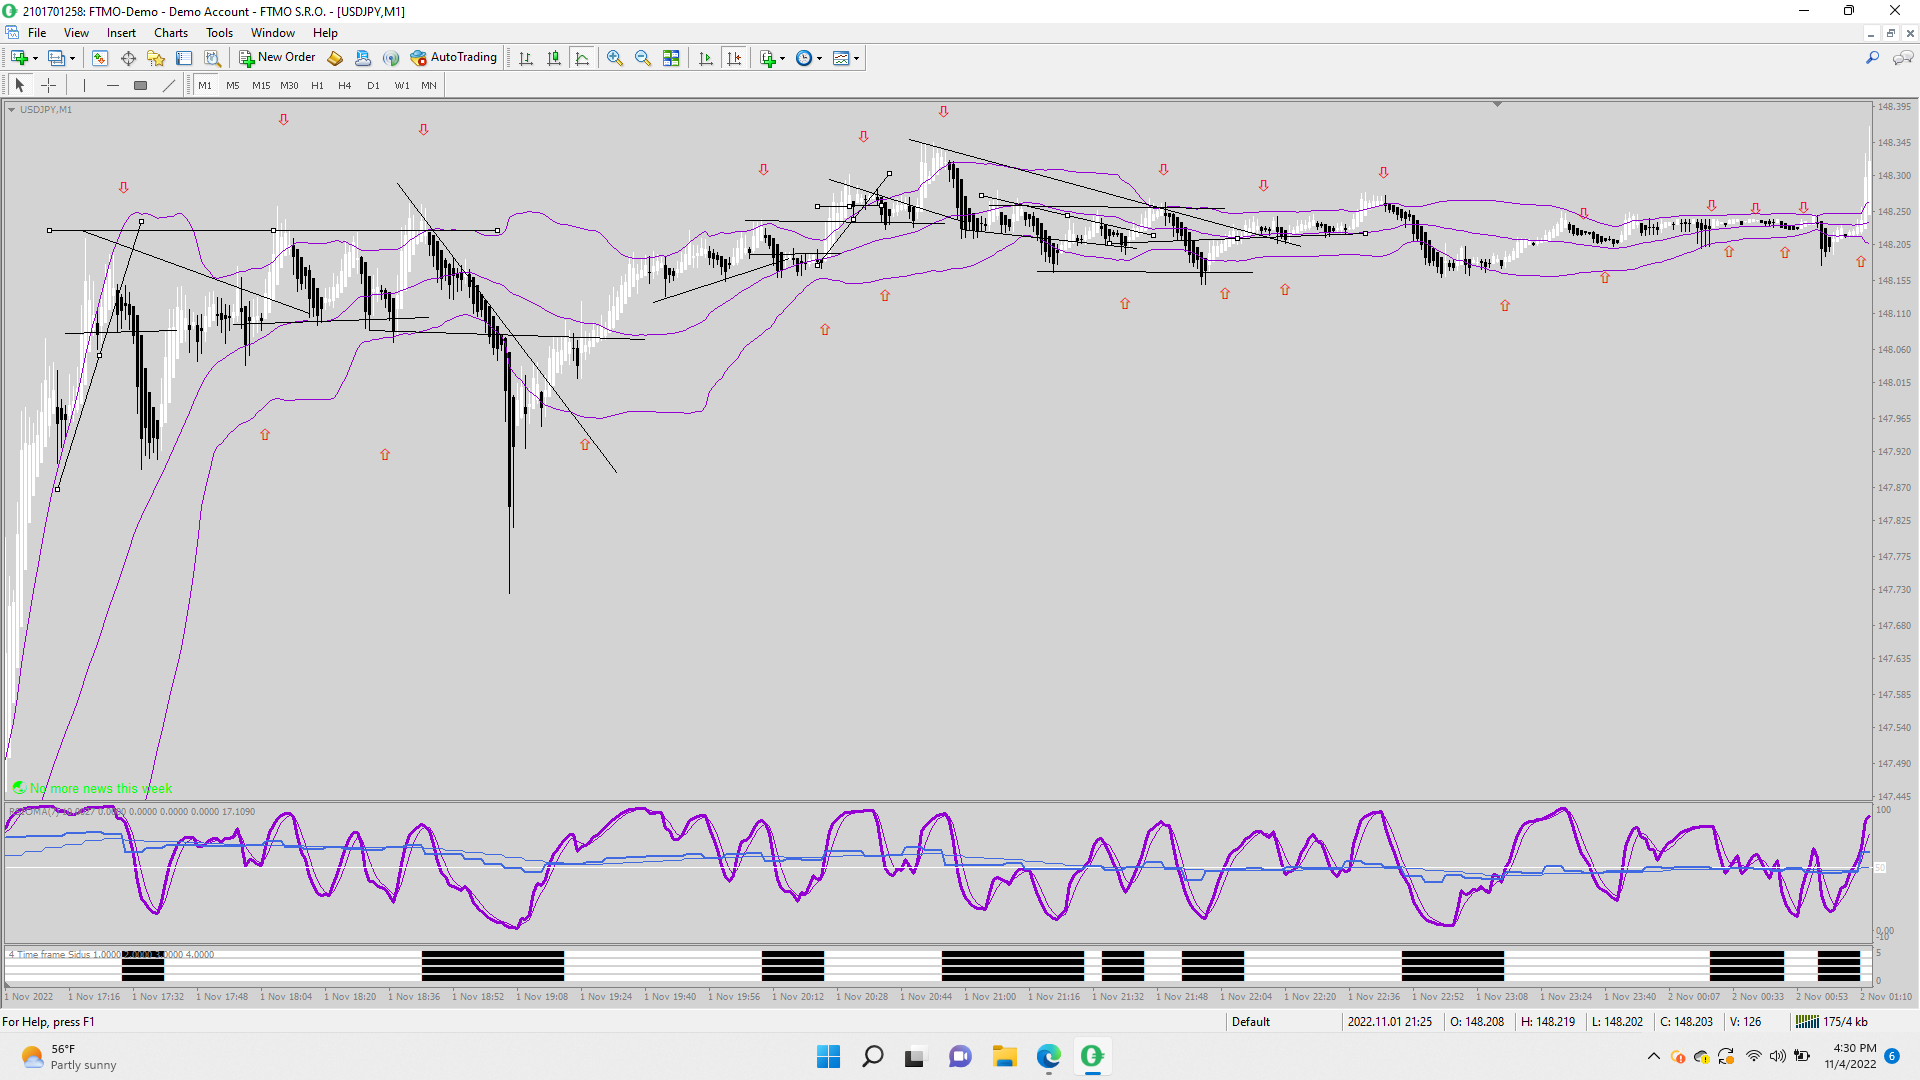Click the New Order button

(277, 58)
